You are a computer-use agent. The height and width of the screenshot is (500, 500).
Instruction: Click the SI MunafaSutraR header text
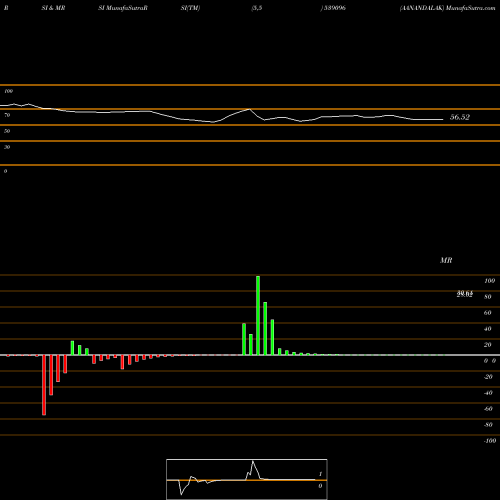click(123, 8)
